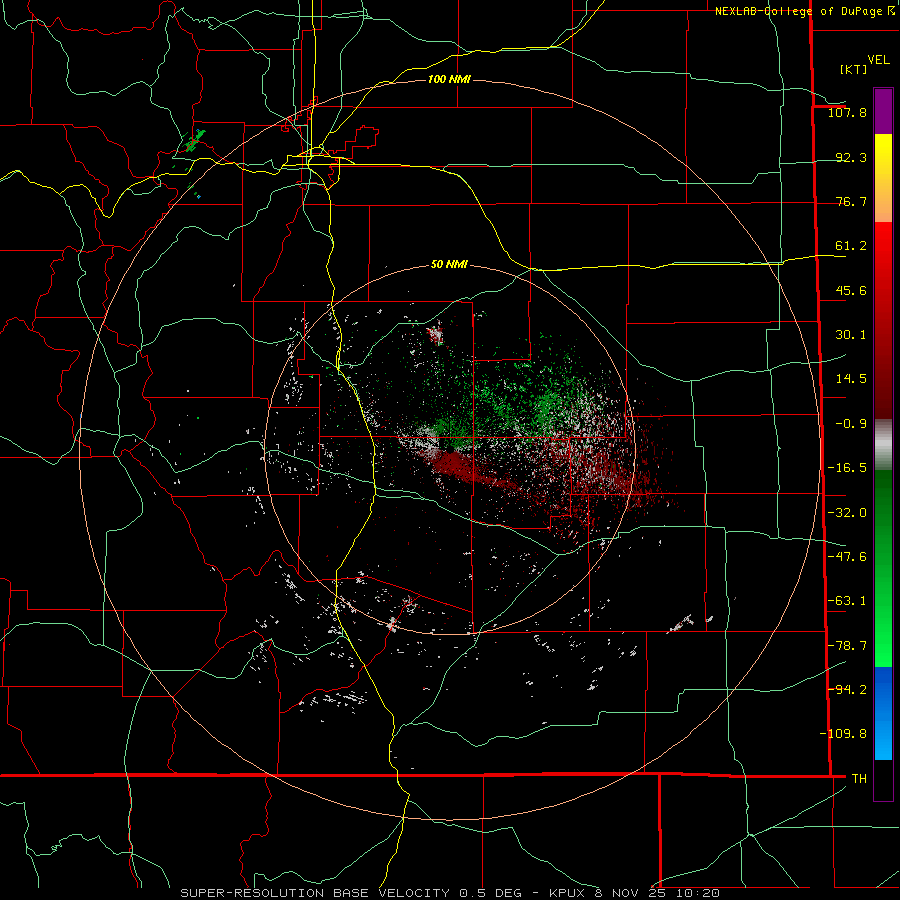This screenshot has width=900, height=900.
Task: Click the -78.7 legend value
Action: (x=847, y=646)
